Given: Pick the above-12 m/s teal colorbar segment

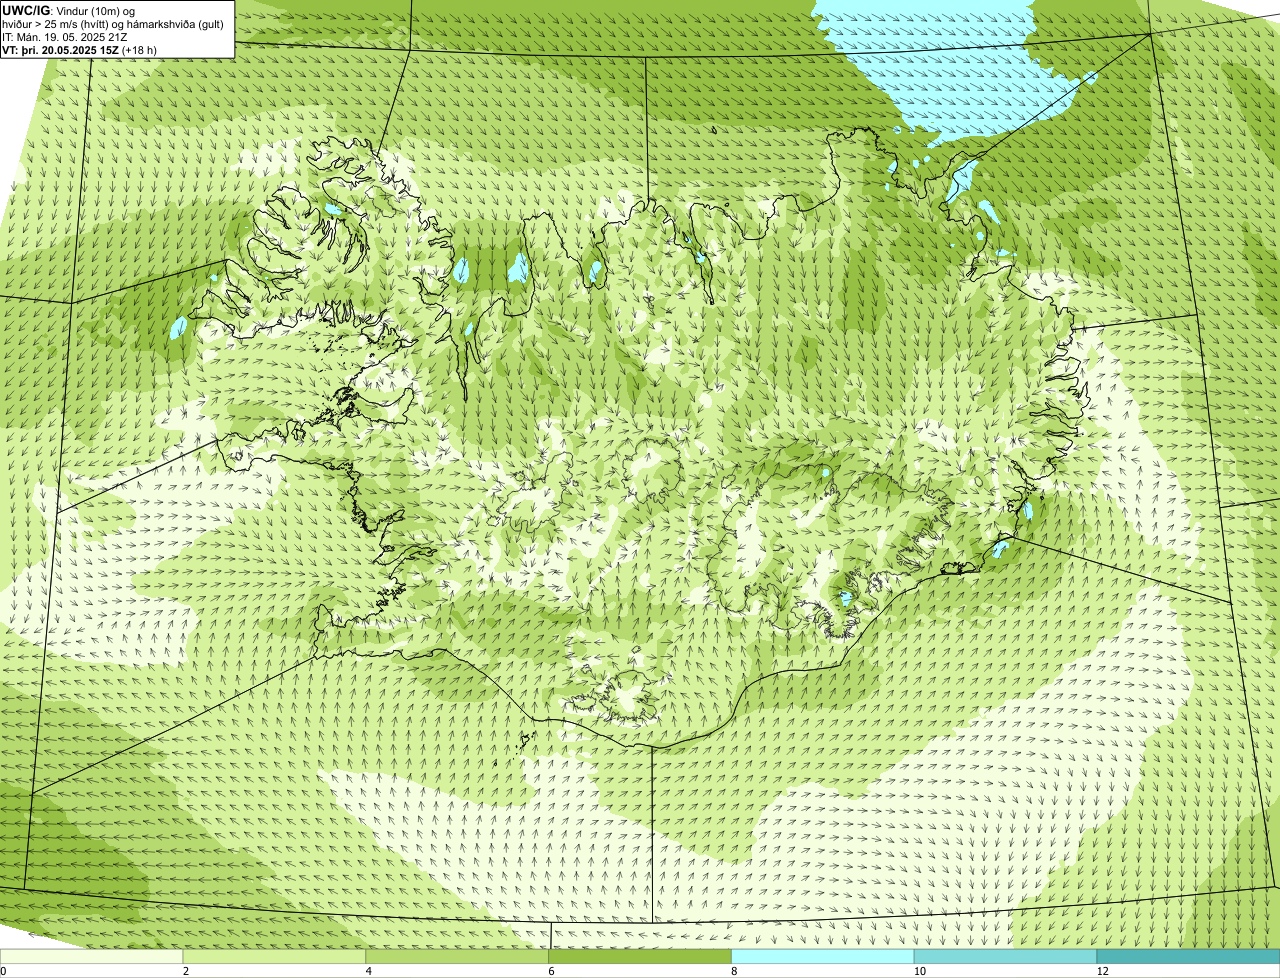Looking at the screenshot, I should (x=1189, y=956).
